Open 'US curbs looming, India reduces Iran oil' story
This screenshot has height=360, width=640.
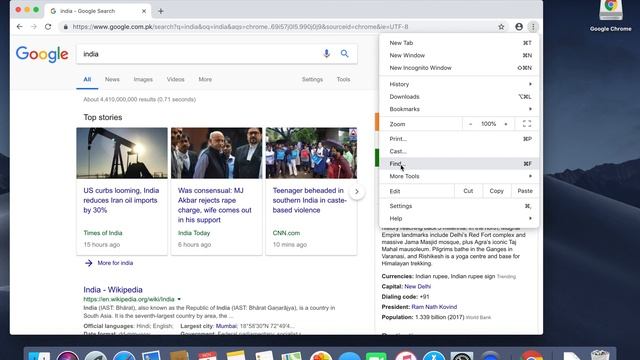tap(121, 200)
